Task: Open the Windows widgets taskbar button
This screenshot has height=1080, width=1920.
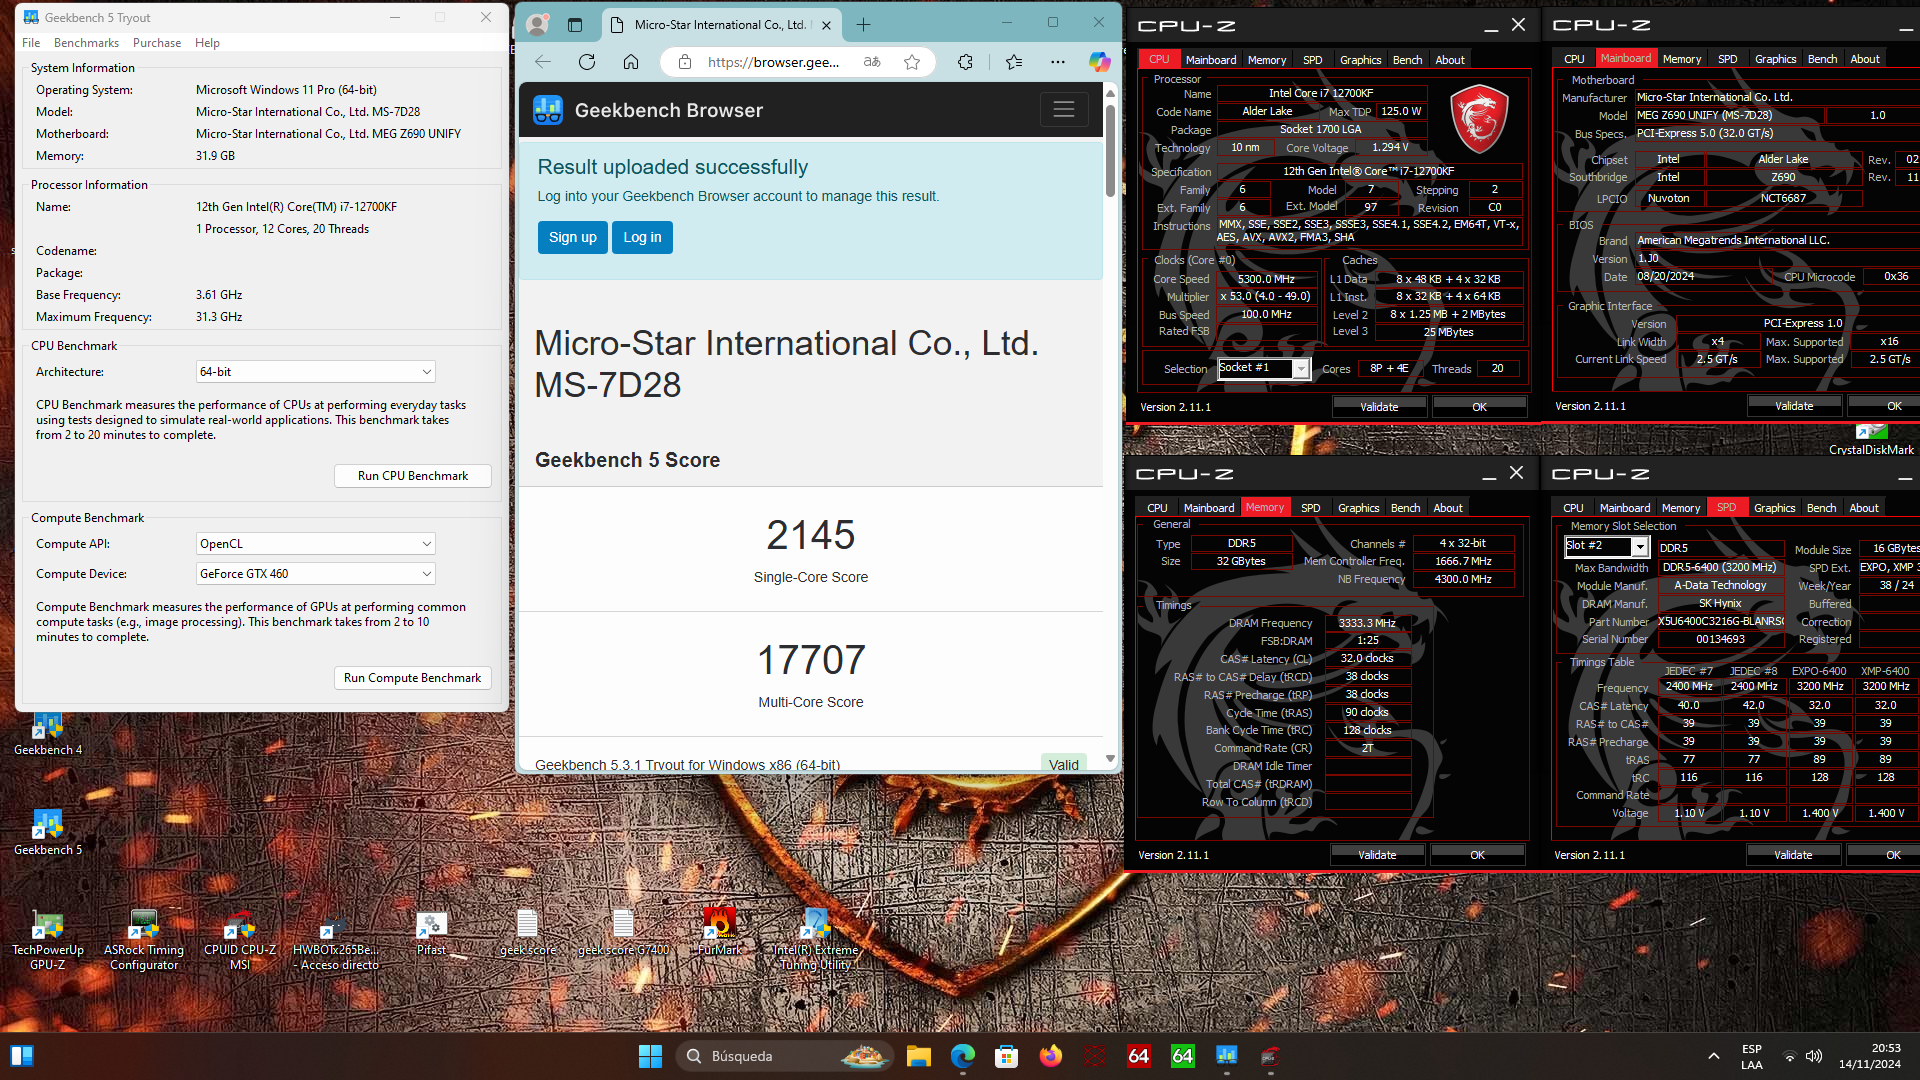Action: click(x=21, y=1056)
